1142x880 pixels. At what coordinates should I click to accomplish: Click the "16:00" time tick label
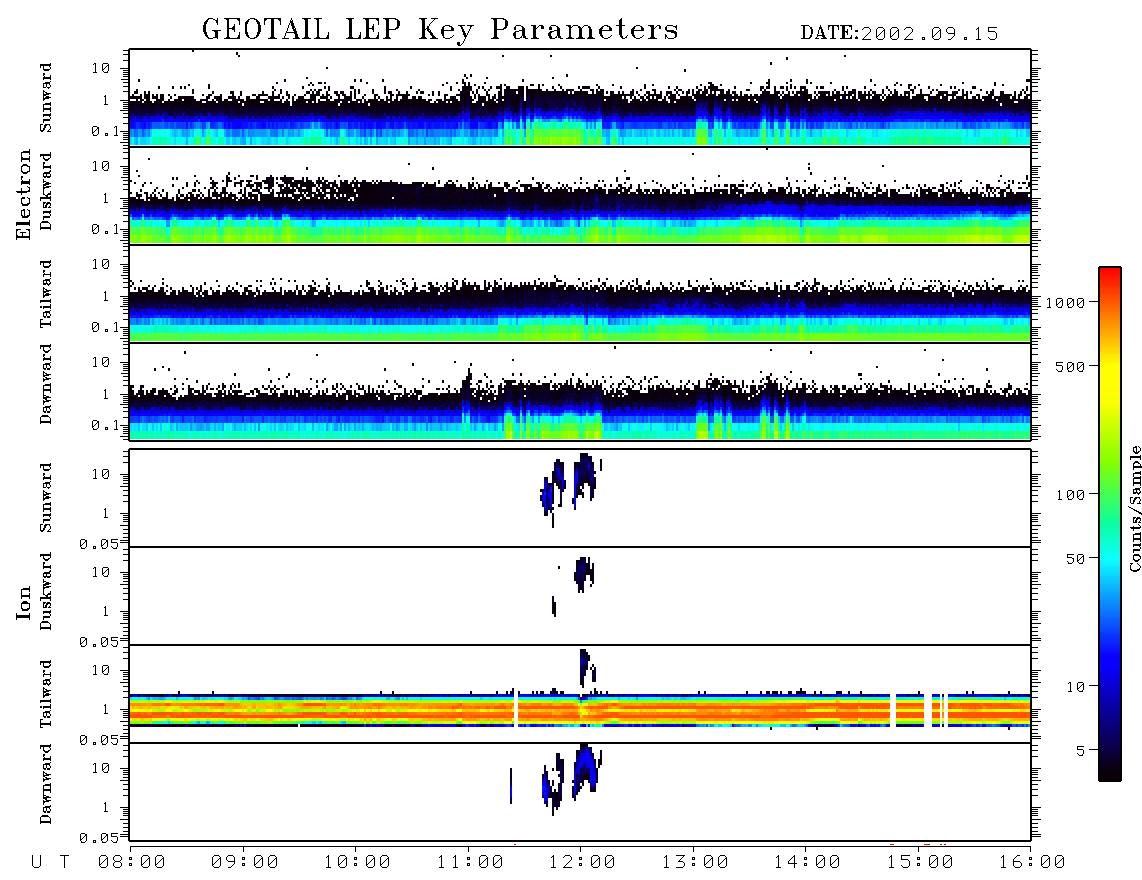click(x=1032, y=863)
